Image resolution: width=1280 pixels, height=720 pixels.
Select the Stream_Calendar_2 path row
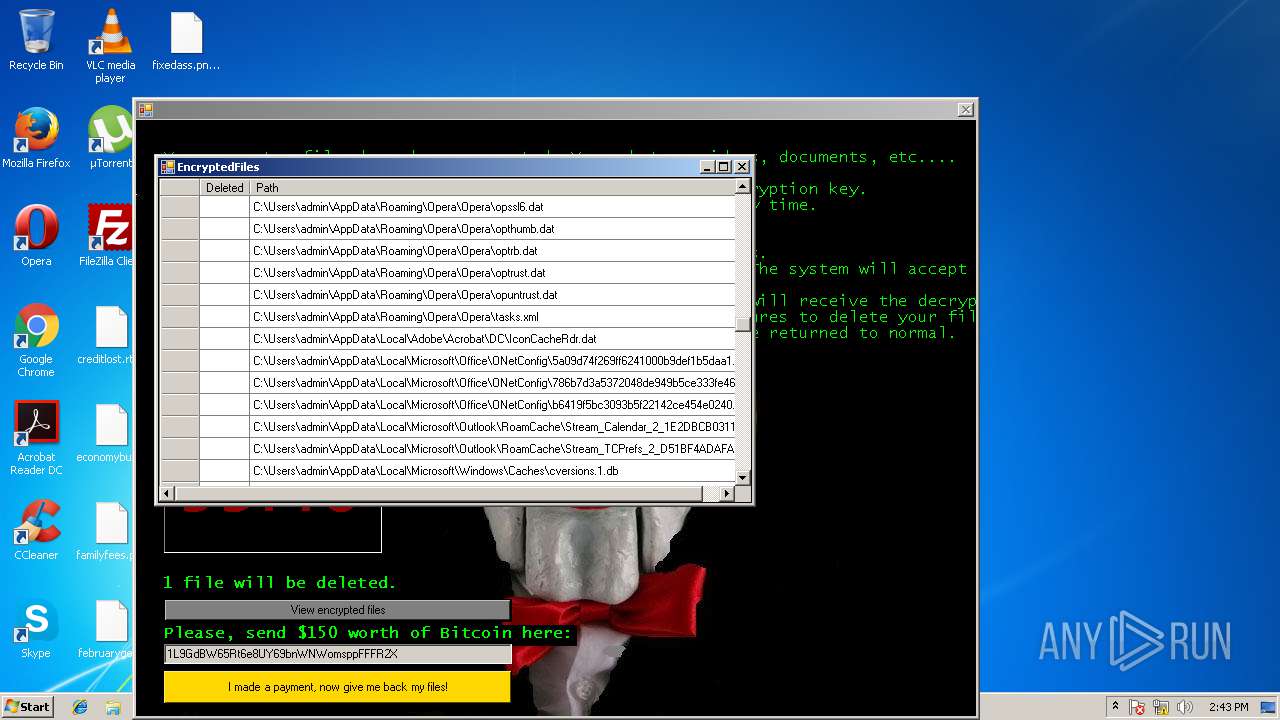492,427
